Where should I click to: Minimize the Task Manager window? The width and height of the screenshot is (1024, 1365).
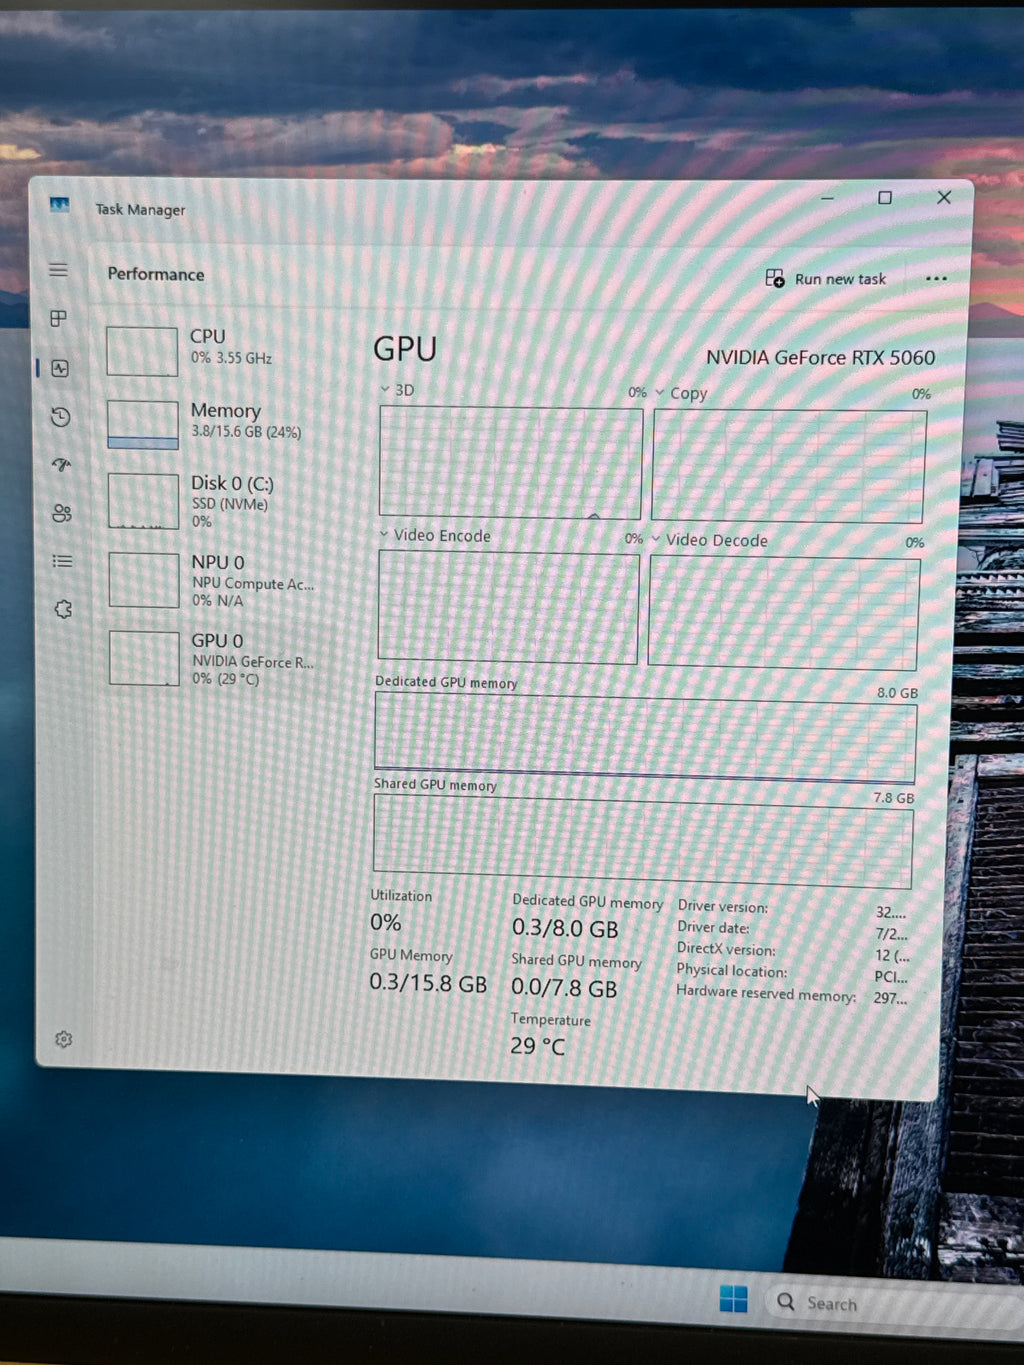click(827, 198)
